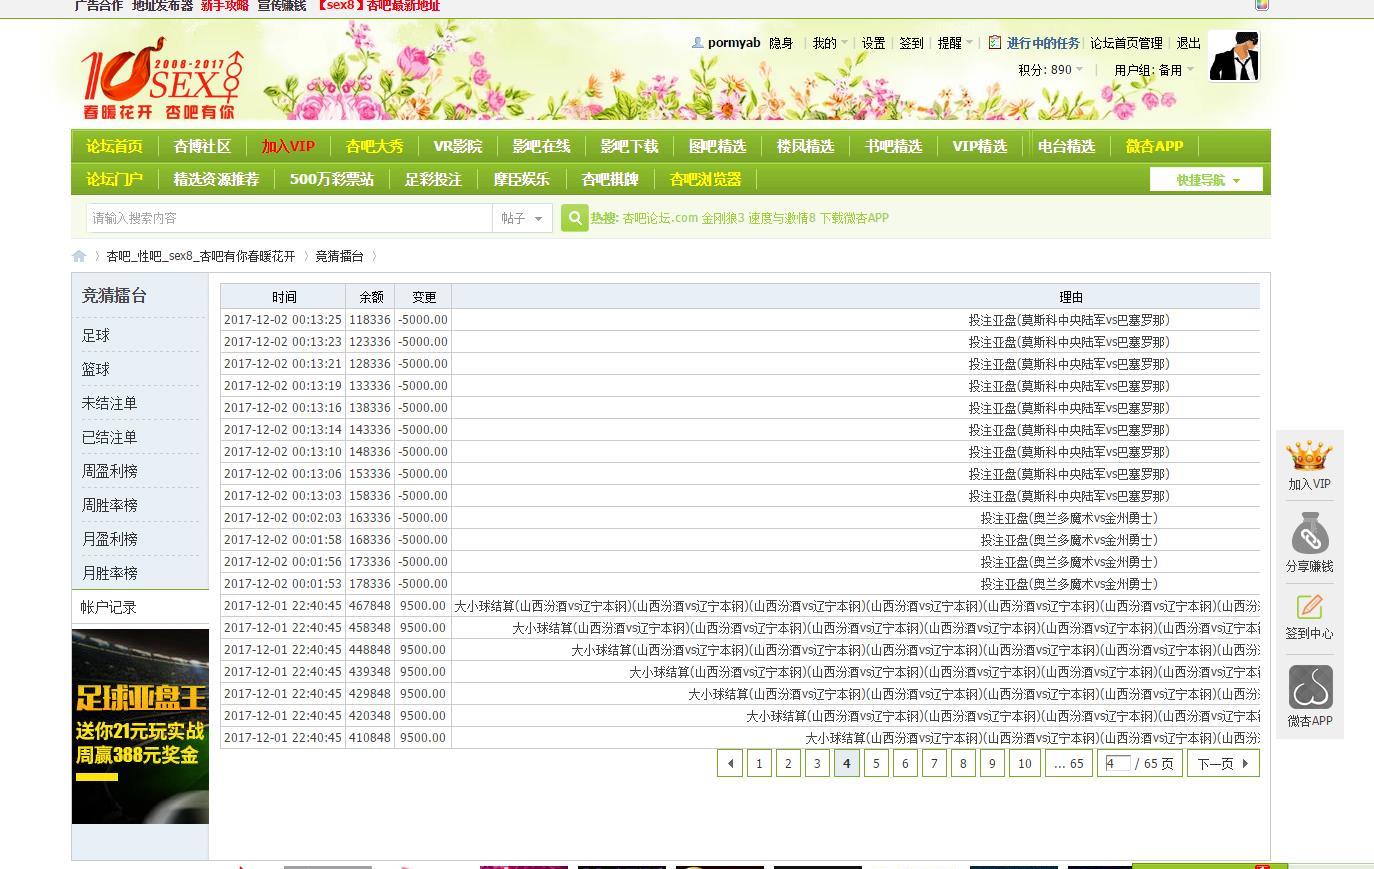Click the crown icon for 加入VIP in the floating side panel

click(1309, 456)
